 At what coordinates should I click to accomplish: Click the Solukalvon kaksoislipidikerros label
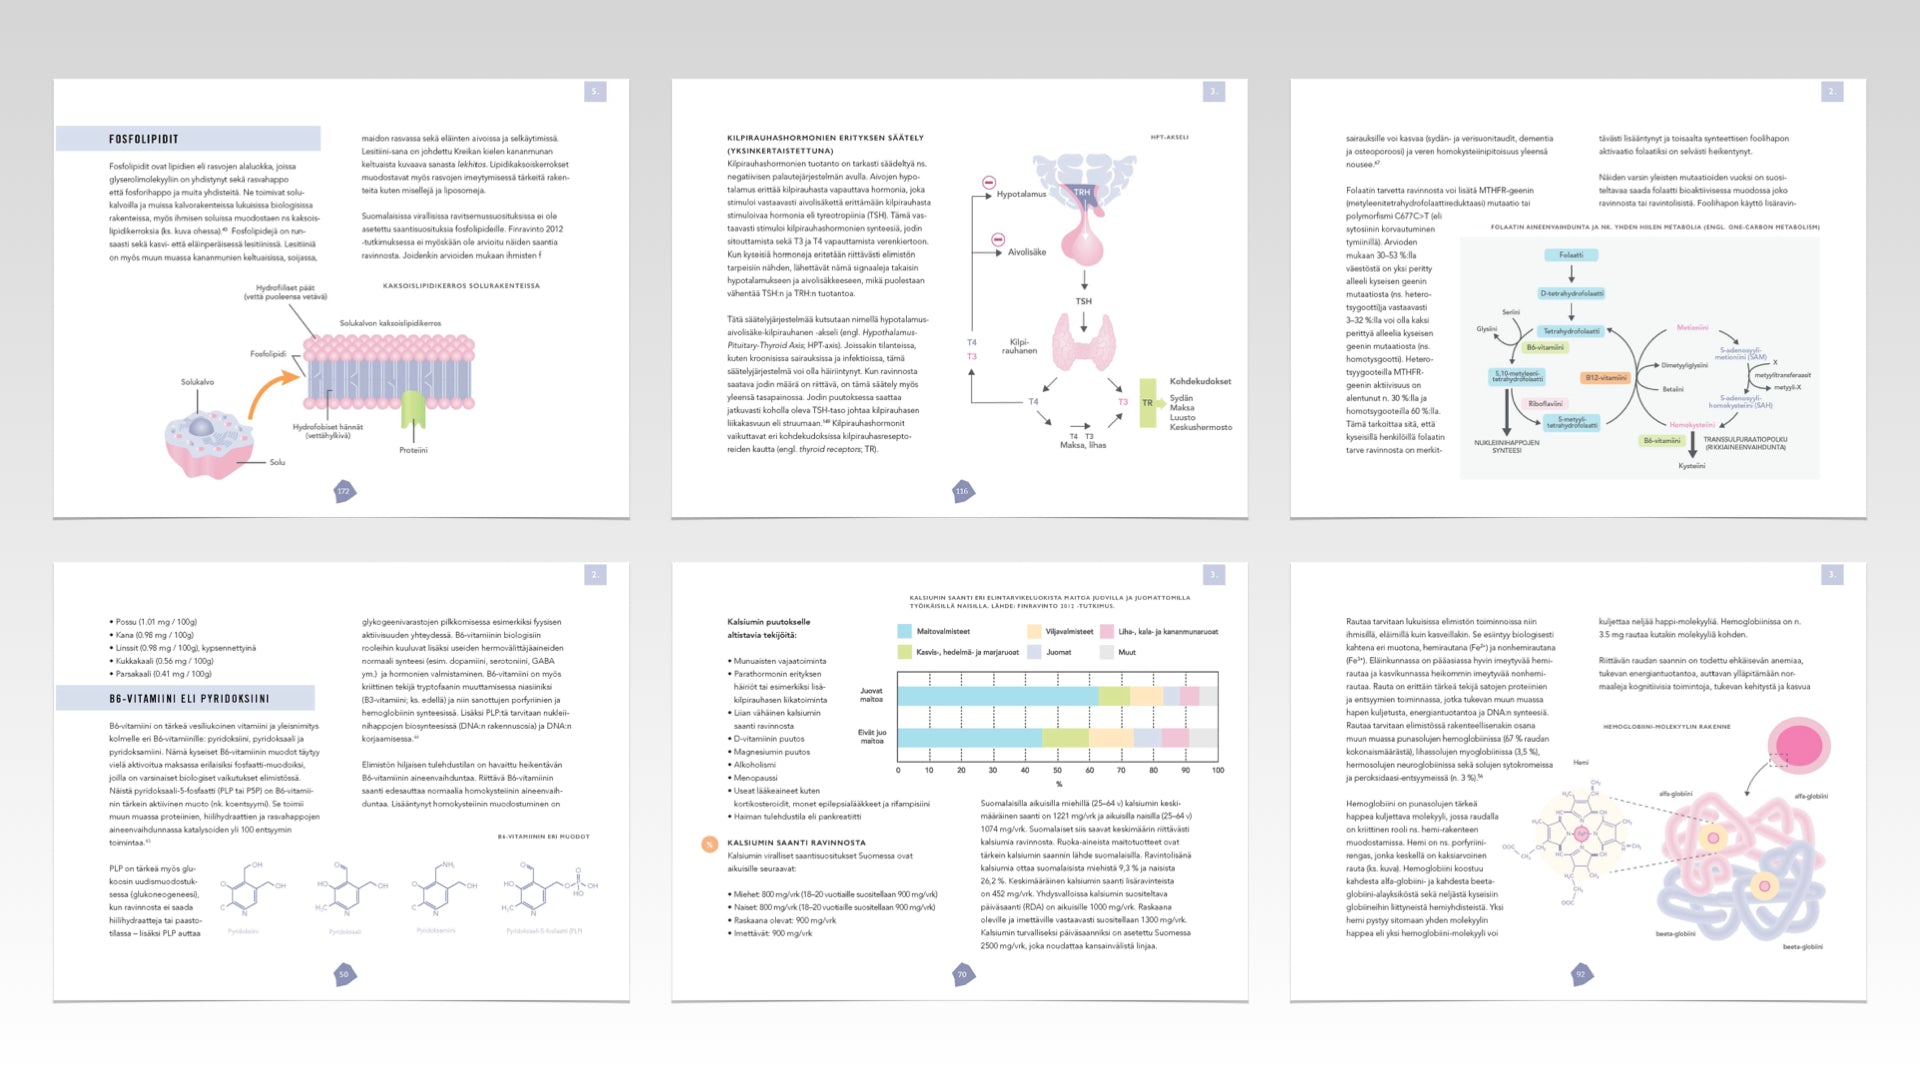point(390,323)
